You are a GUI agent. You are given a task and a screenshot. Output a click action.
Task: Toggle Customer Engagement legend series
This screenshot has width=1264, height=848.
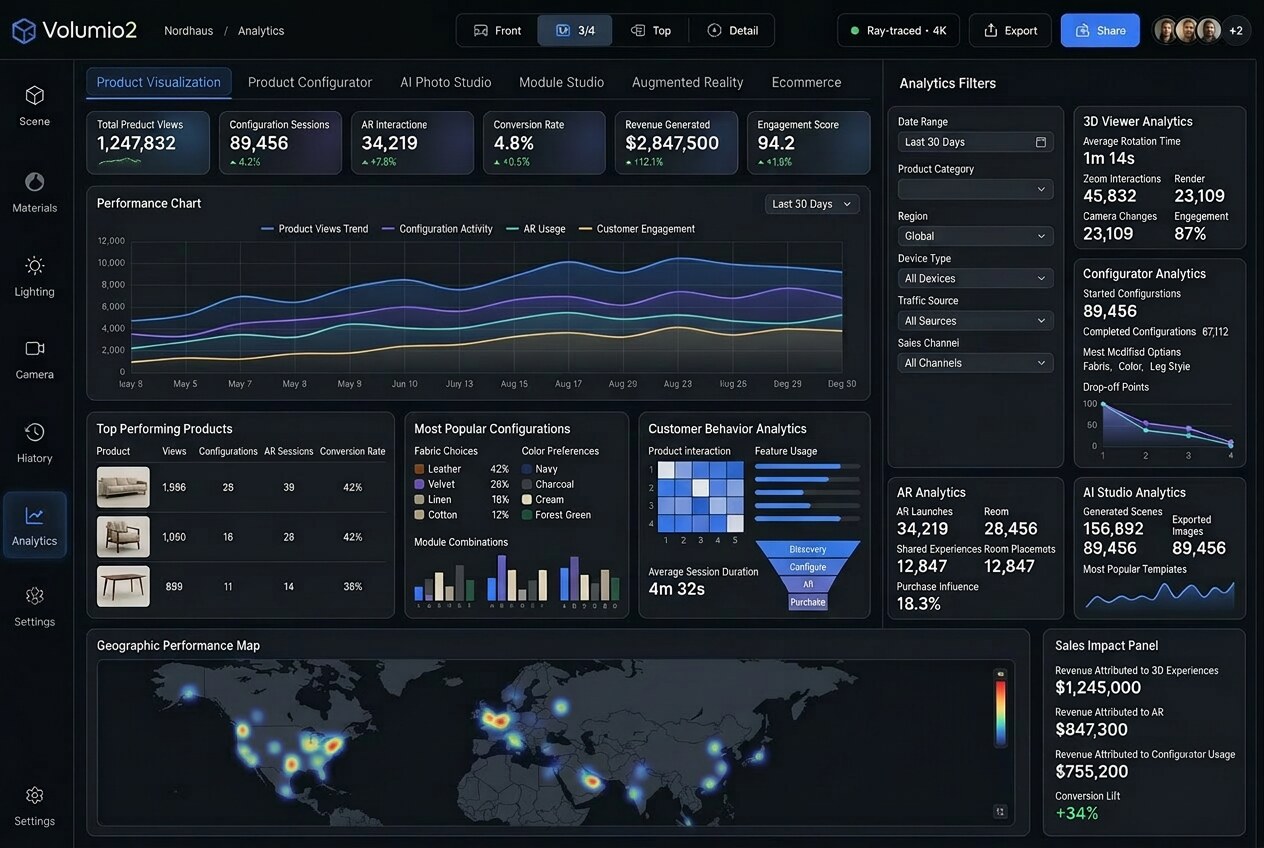pos(637,229)
